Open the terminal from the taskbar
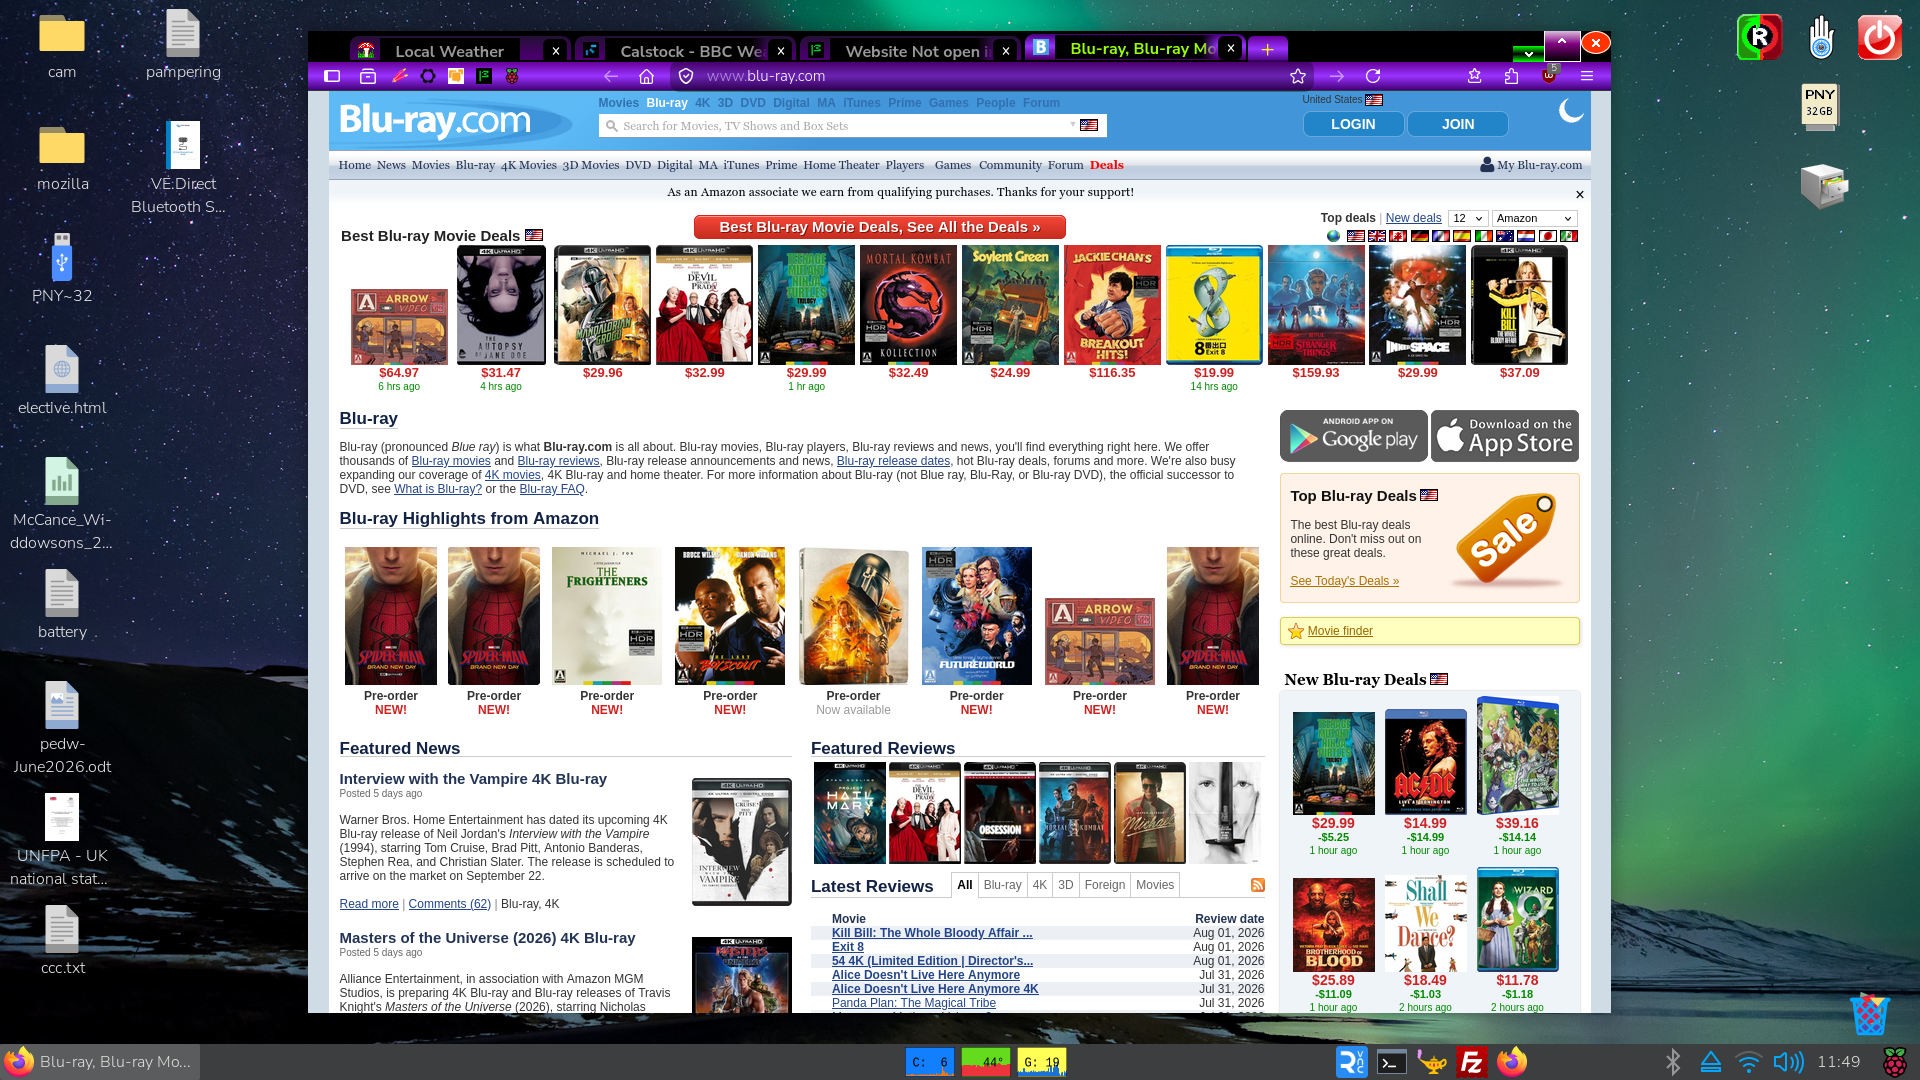Image resolution: width=1920 pixels, height=1080 pixels. 1392,1062
